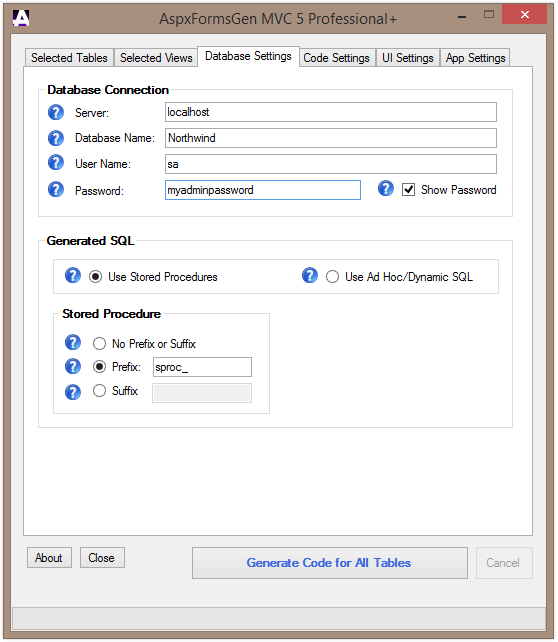Select the Suffix radio button
The width and height of the screenshot is (558, 642).
pos(99,391)
